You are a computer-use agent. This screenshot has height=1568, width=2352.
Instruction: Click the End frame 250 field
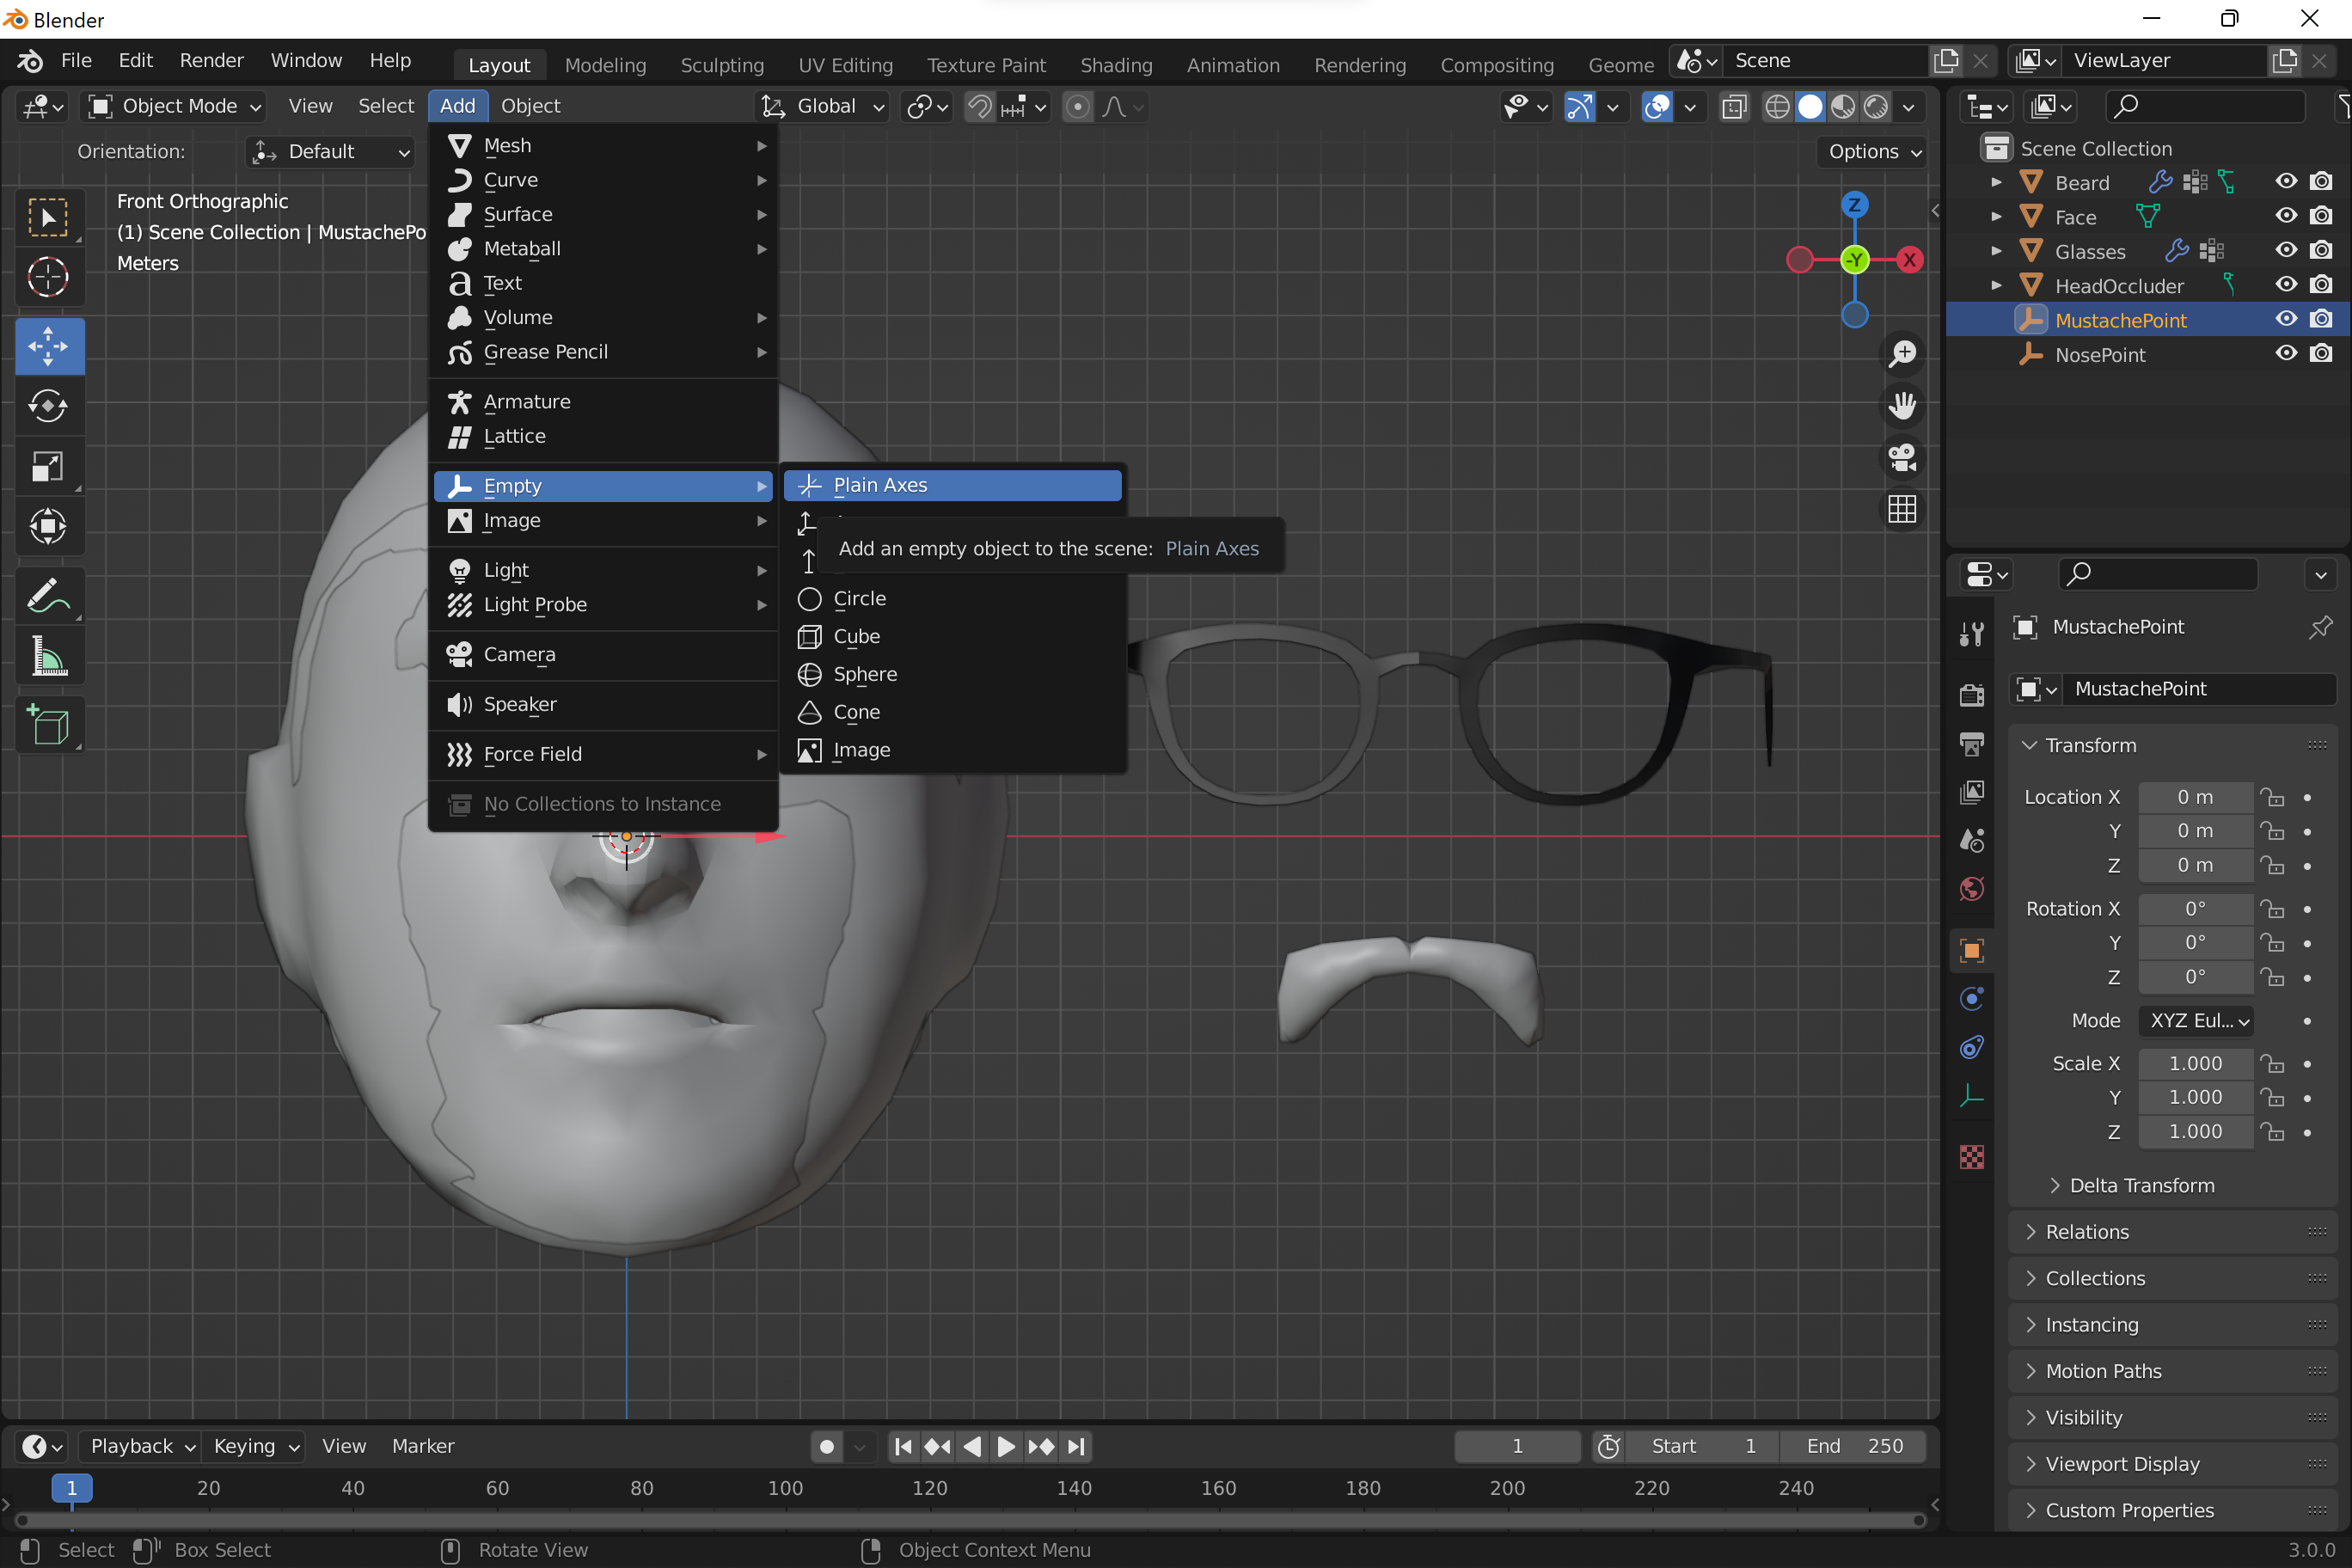coord(1854,1446)
